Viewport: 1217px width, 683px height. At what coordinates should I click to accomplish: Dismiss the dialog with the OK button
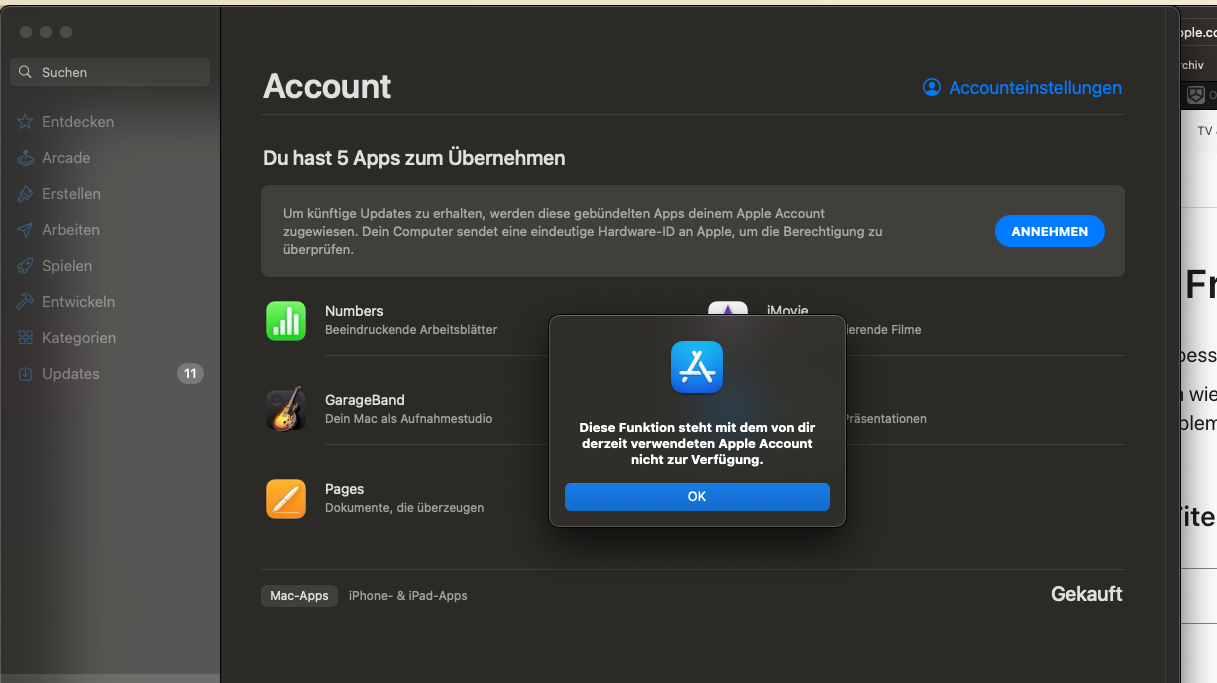tap(697, 497)
